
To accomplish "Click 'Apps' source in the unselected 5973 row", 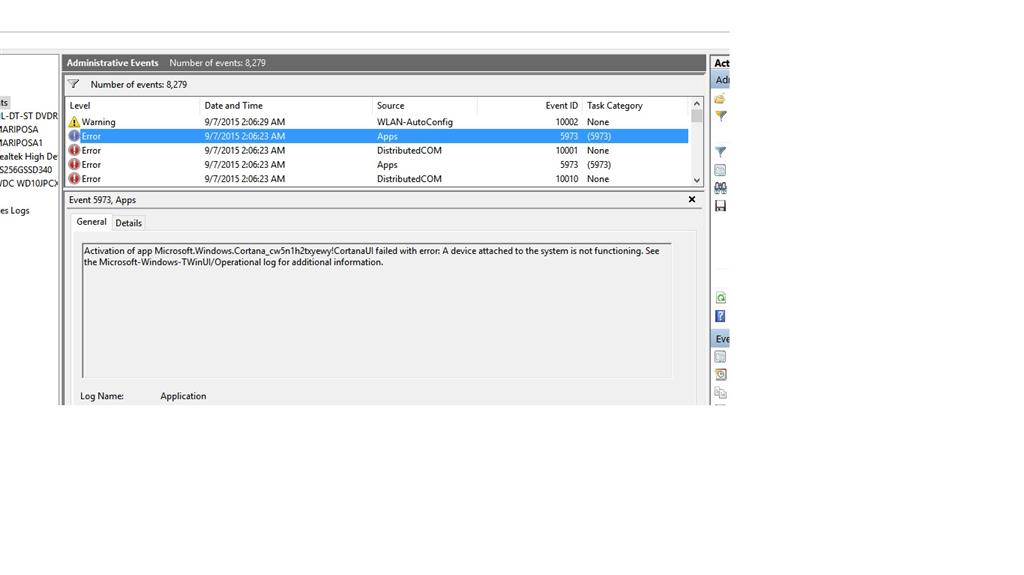I will pyautogui.click(x=387, y=165).
